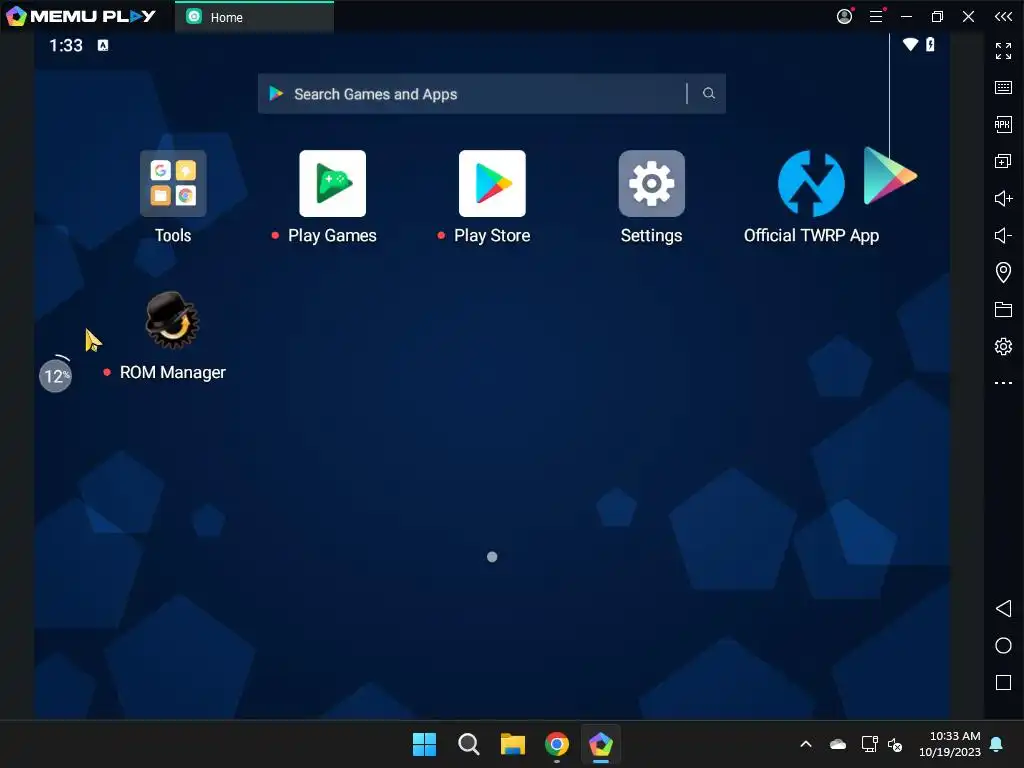Screen dimensions: 1024x768
Task: Open Android Settings app
Action: (652, 184)
